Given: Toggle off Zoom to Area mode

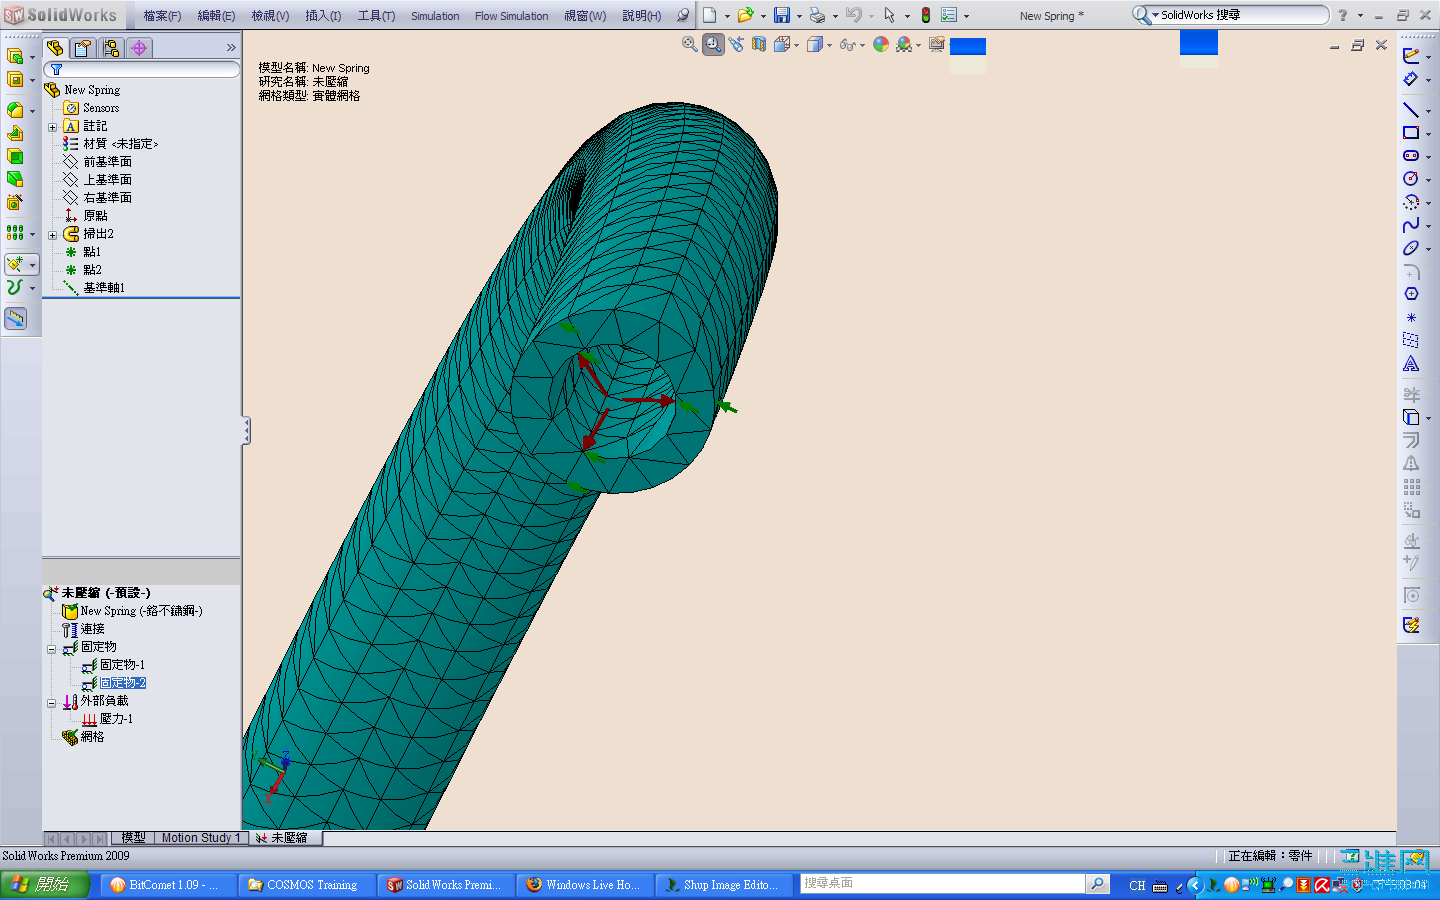Looking at the screenshot, I should point(713,44).
